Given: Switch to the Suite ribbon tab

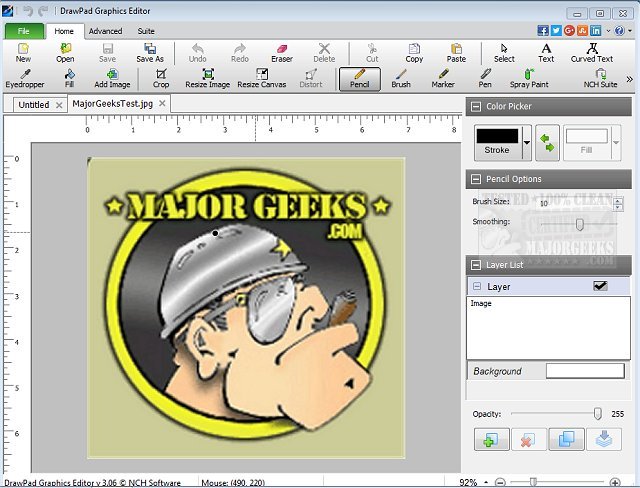Looking at the screenshot, I should pyautogui.click(x=146, y=31).
